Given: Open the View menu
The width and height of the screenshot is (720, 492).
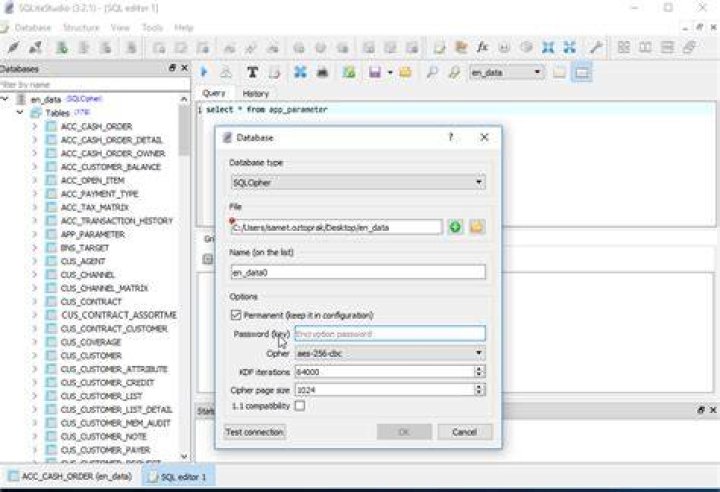Looking at the screenshot, I should click(x=120, y=28).
